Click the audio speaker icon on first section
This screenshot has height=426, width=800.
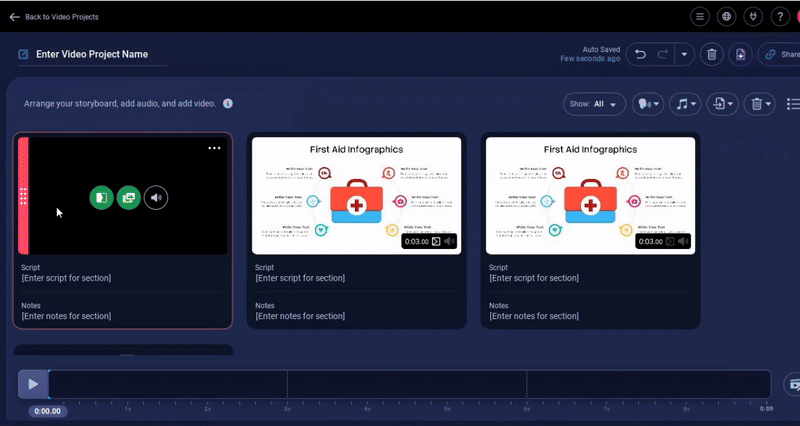[x=156, y=198]
